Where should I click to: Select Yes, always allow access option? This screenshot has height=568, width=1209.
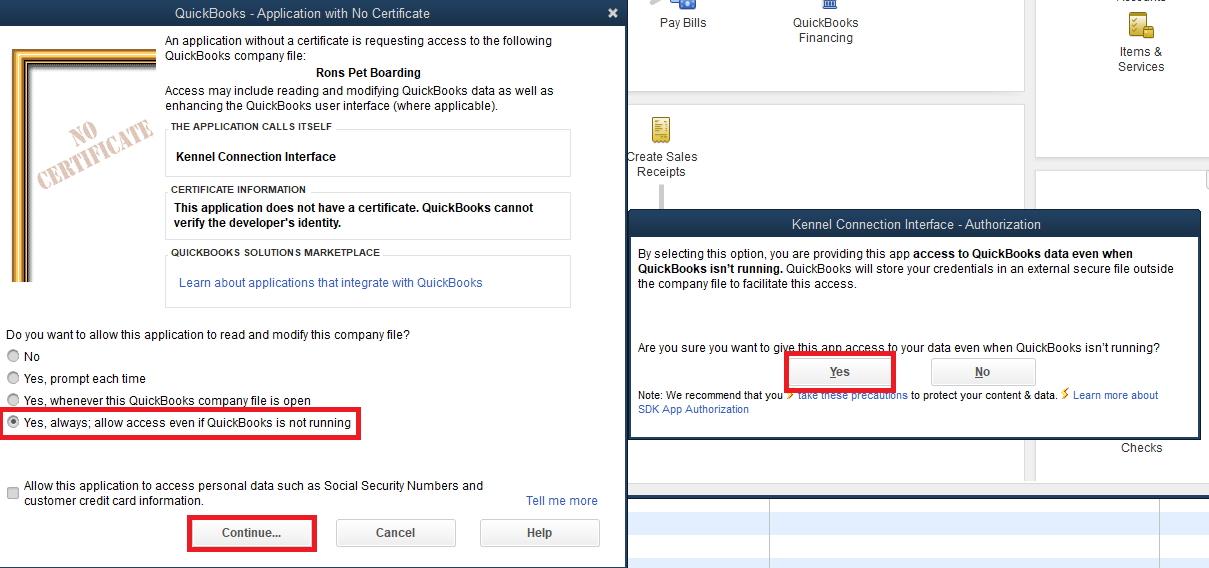(x=13, y=422)
